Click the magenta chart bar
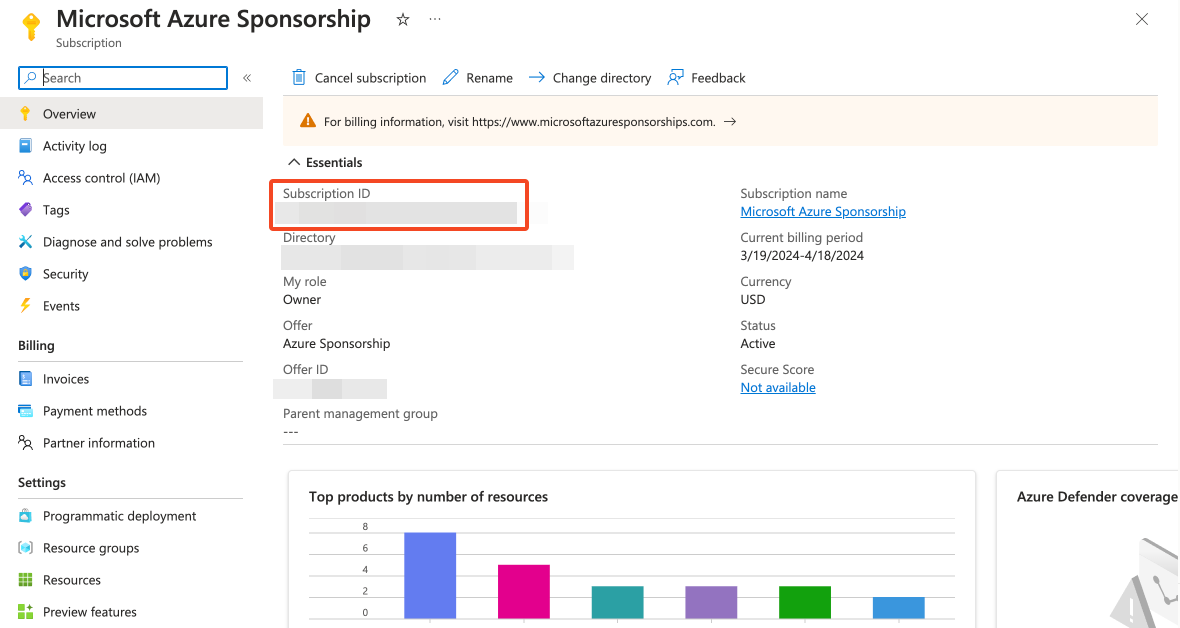 (x=524, y=592)
